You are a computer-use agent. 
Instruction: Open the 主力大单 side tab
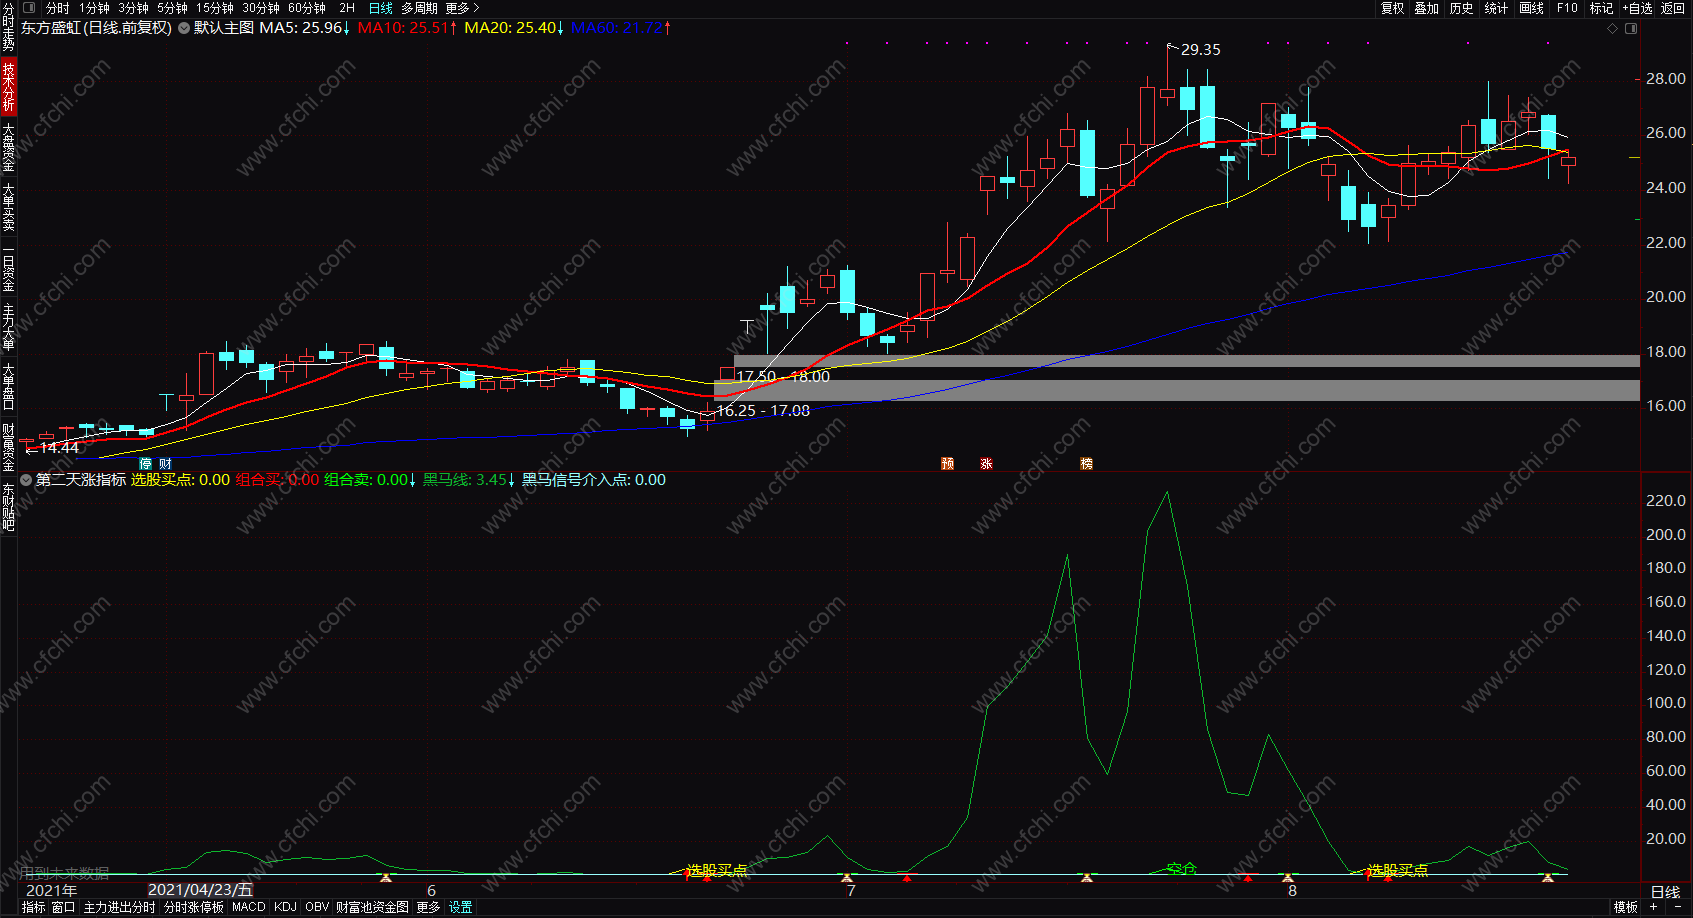(x=8, y=327)
